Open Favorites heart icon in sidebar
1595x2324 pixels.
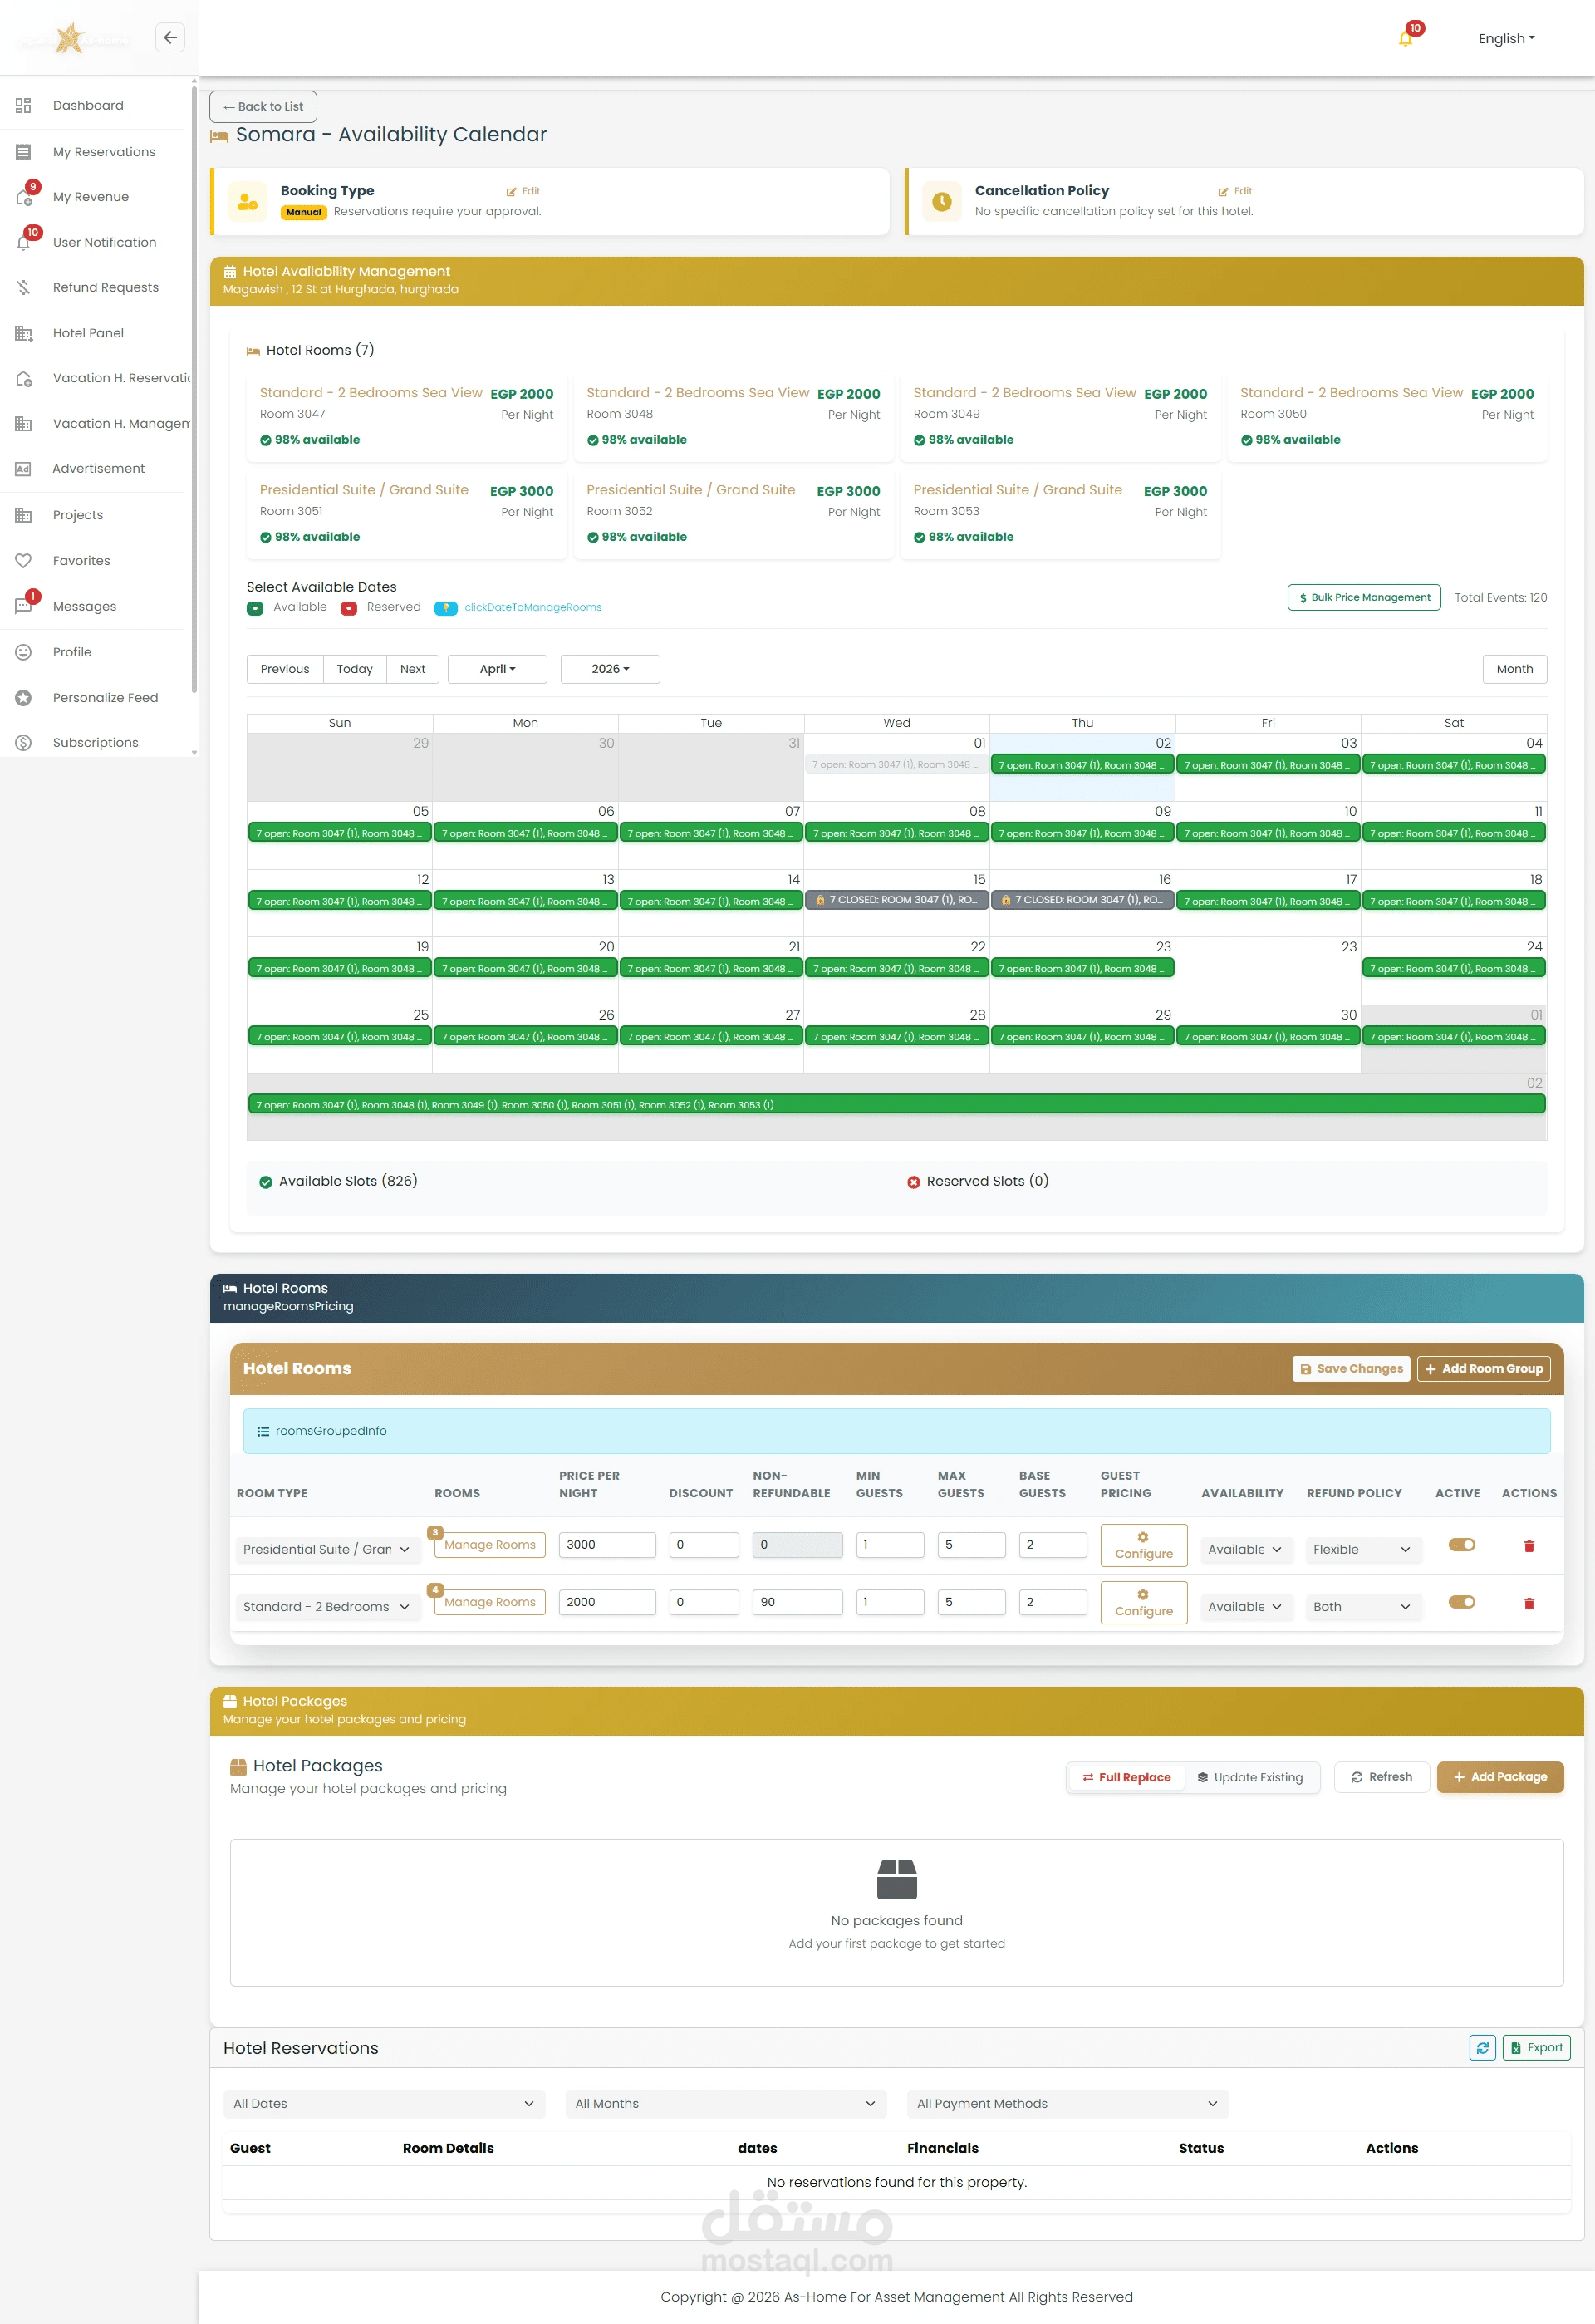click(24, 561)
